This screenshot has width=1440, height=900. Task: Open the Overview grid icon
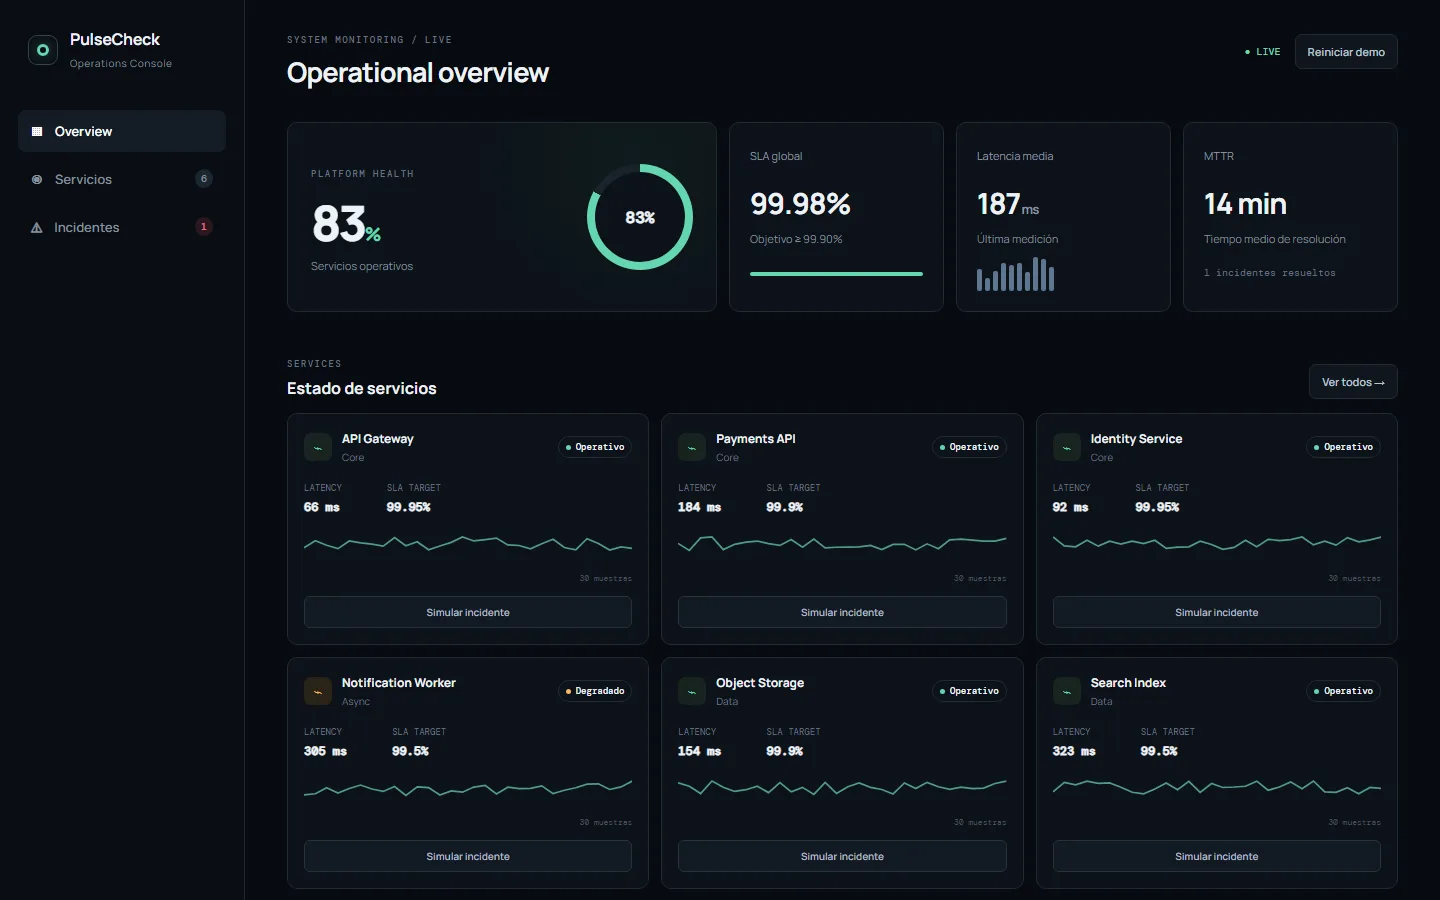[37, 131]
